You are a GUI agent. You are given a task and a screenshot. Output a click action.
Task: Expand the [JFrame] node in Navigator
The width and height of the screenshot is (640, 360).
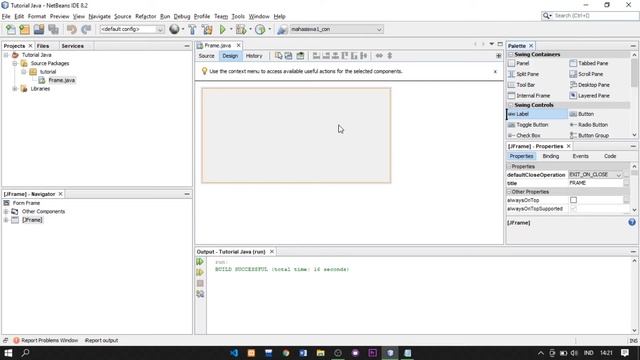coord(6,220)
